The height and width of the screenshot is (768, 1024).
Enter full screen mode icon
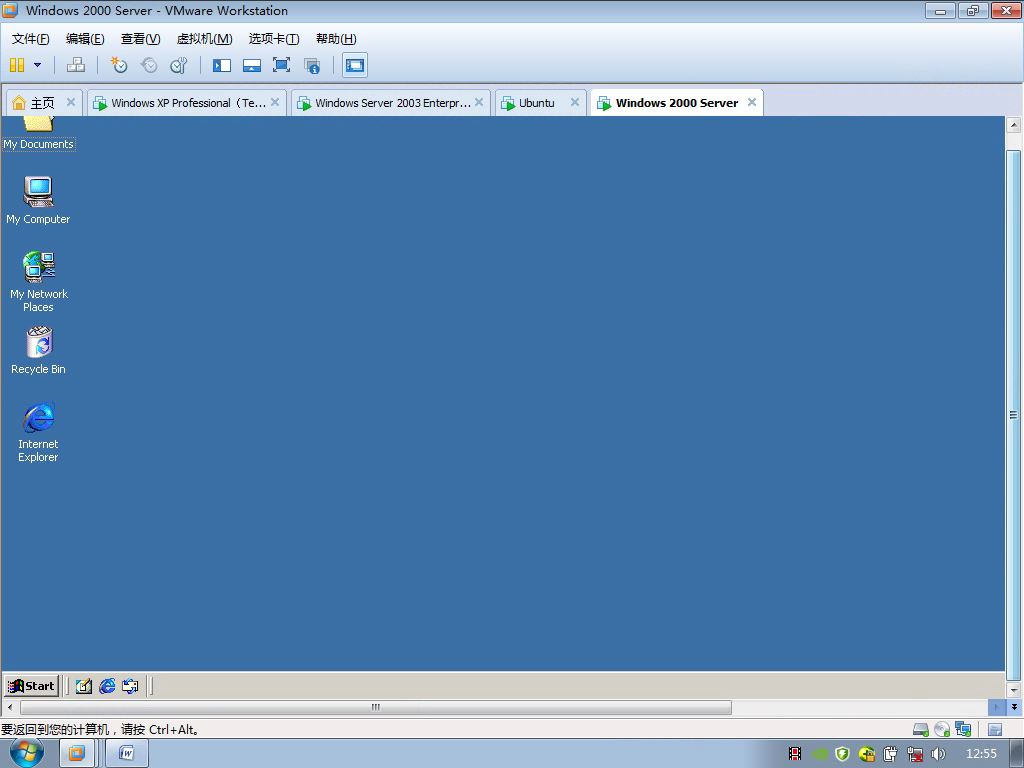coord(281,65)
